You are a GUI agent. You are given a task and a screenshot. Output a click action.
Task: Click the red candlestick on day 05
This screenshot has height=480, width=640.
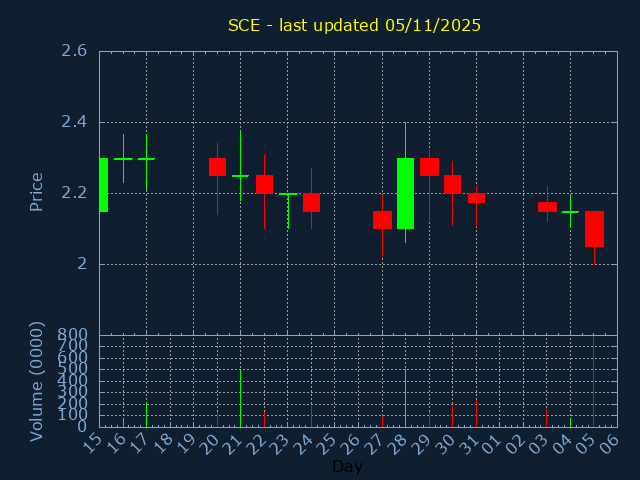(594, 229)
